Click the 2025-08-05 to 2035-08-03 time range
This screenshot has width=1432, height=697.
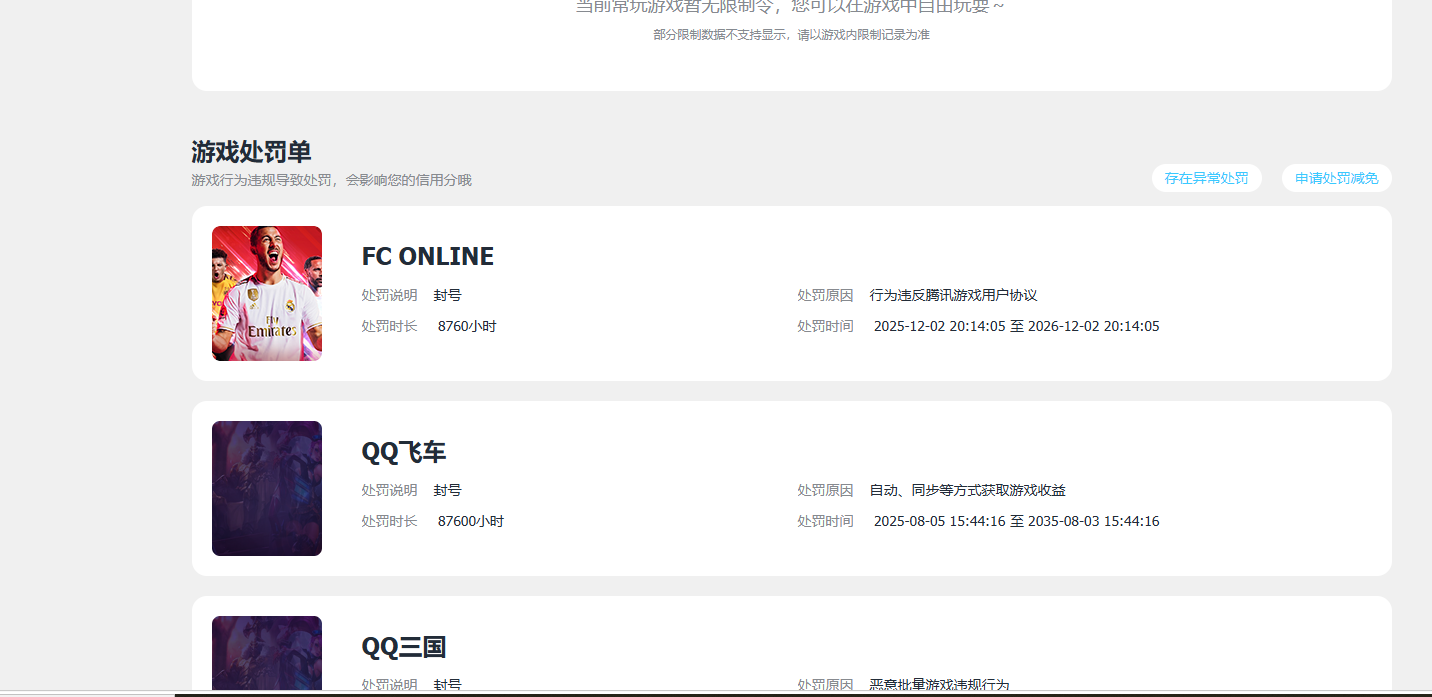1017,521
